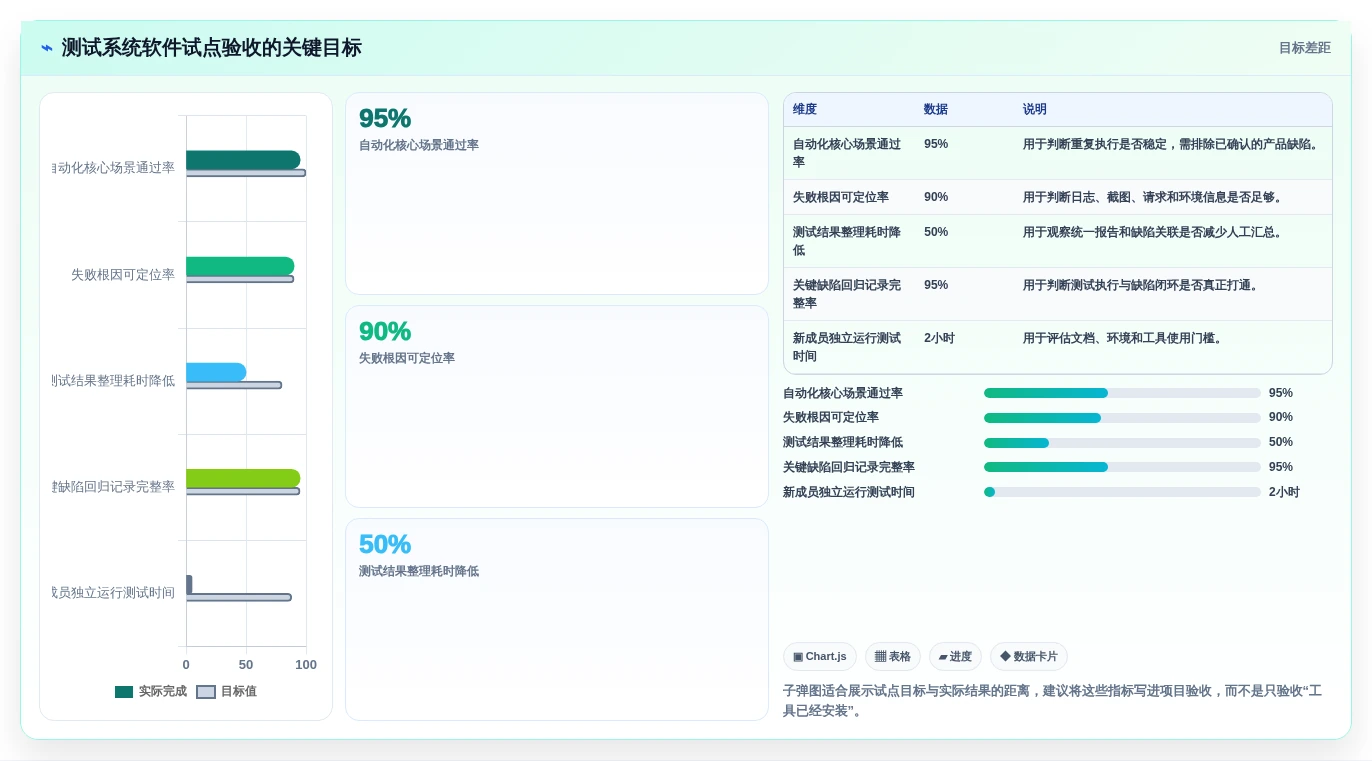
Task: Toggle the 目标值 legend entry
Action: 226,691
